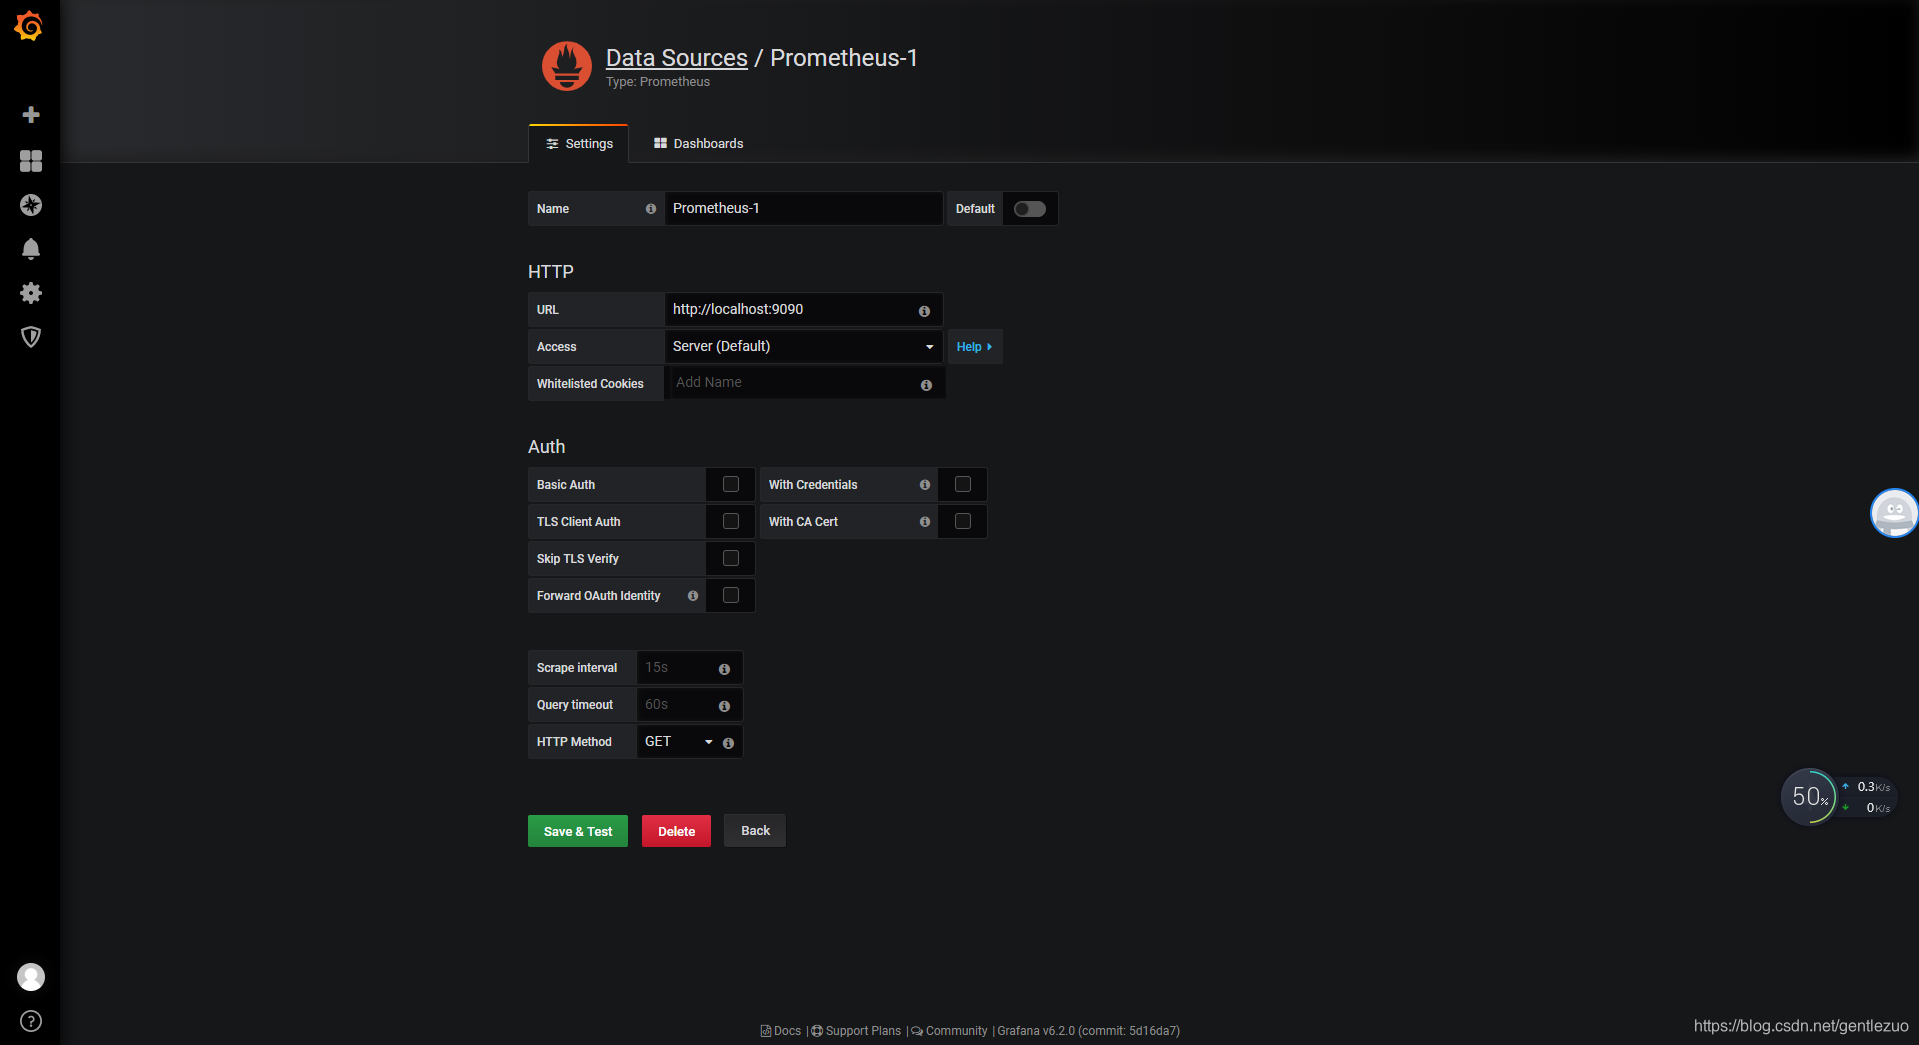This screenshot has width=1919, height=1045.
Task: Open the Create plus menu in sidebar
Action: 31,115
